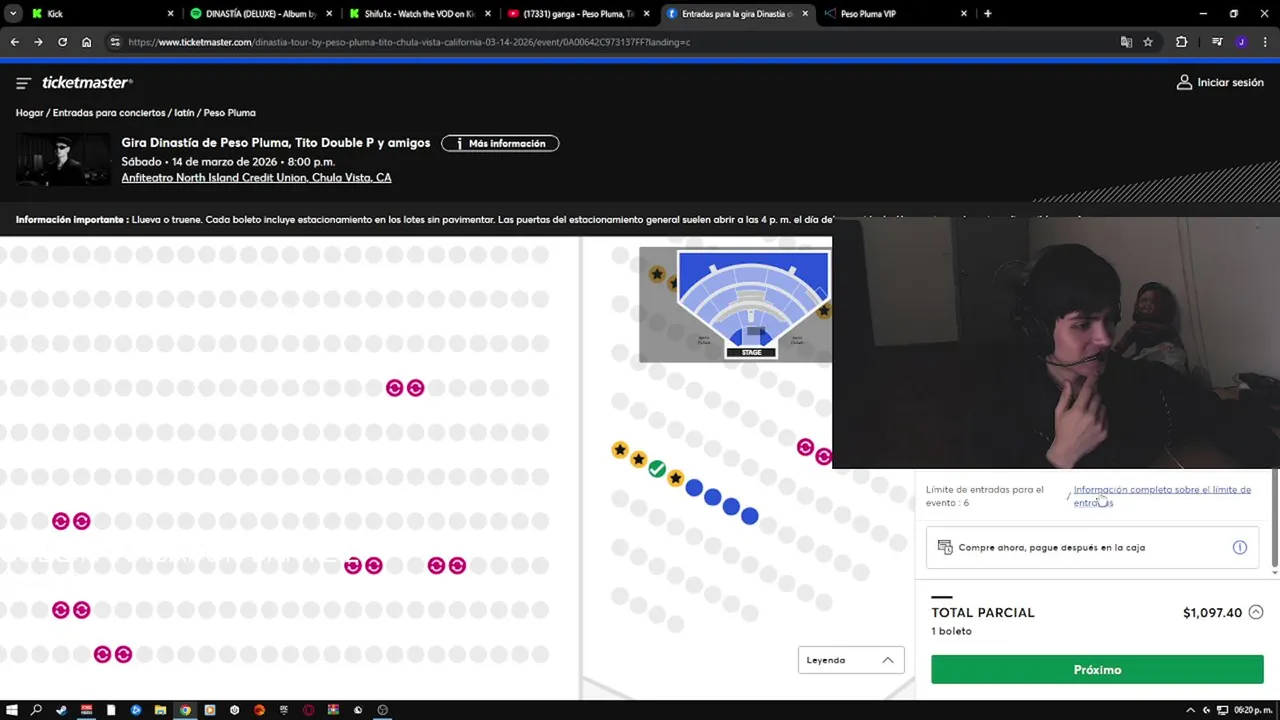Switch to the Kick tab
The width and height of the screenshot is (1280, 720).
pyautogui.click(x=100, y=14)
